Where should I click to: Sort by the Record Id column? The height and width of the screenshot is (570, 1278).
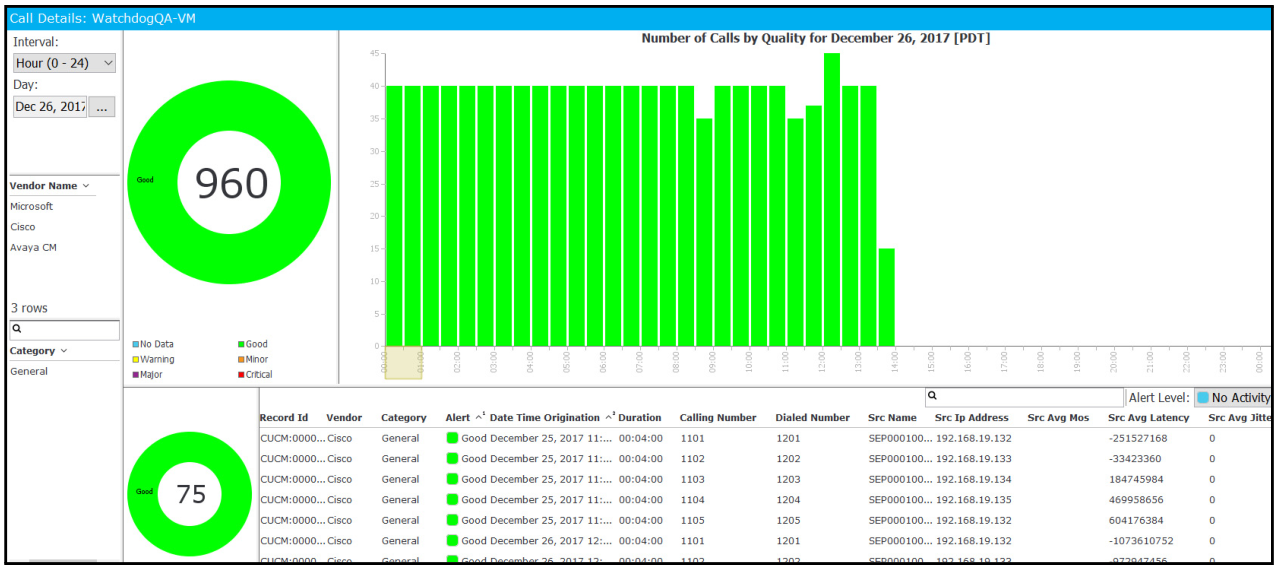284,418
